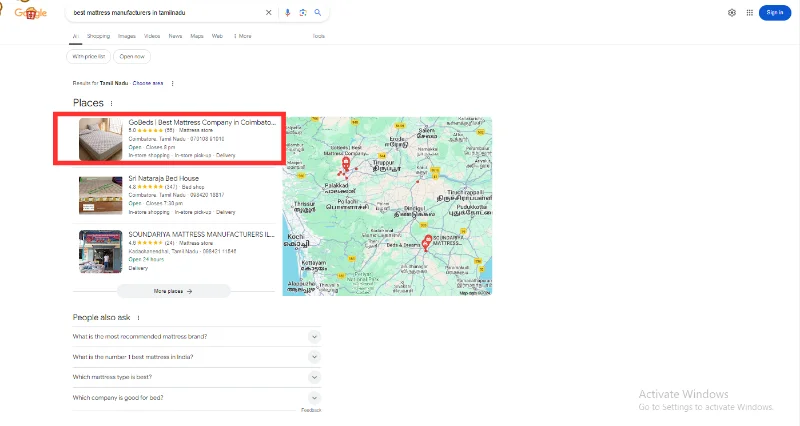800x426 pixels.
Task: Click the 'Open 24 hours' text on SOUNDARIYA listing
Action: point(146,259)
